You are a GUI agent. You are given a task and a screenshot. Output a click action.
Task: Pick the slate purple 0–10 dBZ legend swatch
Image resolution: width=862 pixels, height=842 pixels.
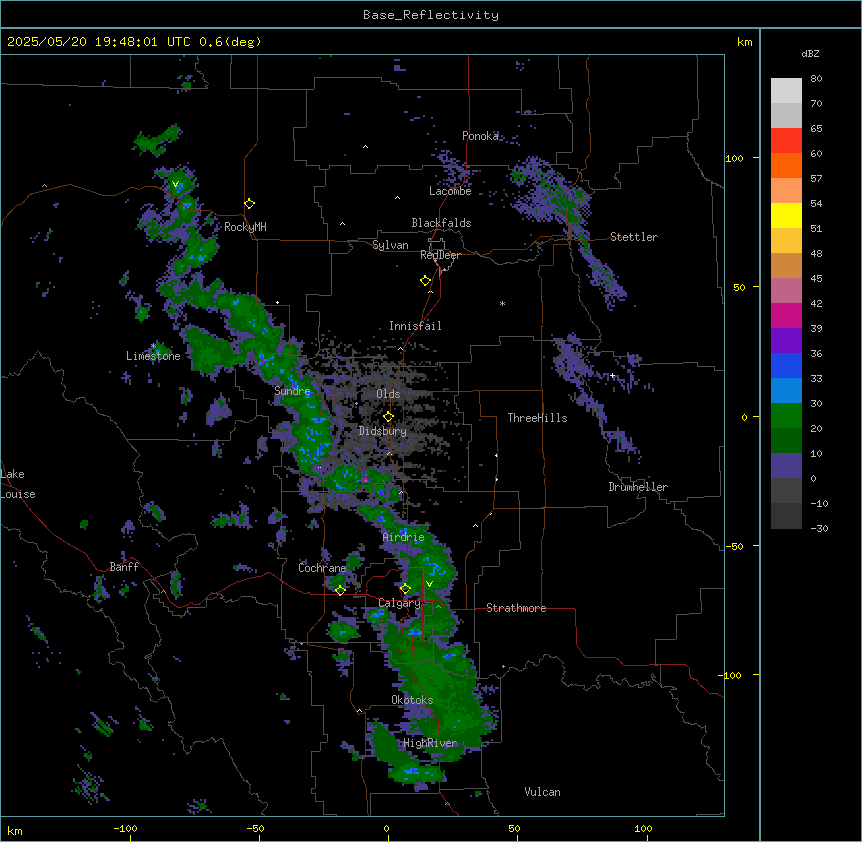786,466
